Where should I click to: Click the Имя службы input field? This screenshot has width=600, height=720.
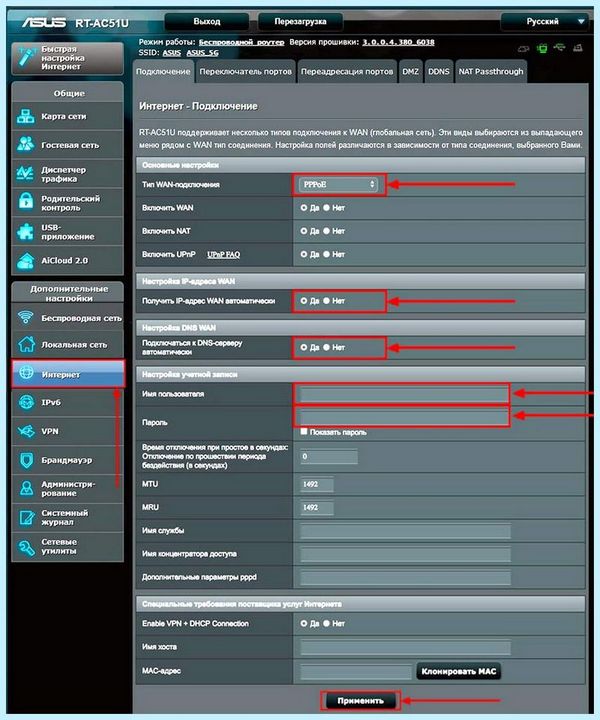point(405,531)
